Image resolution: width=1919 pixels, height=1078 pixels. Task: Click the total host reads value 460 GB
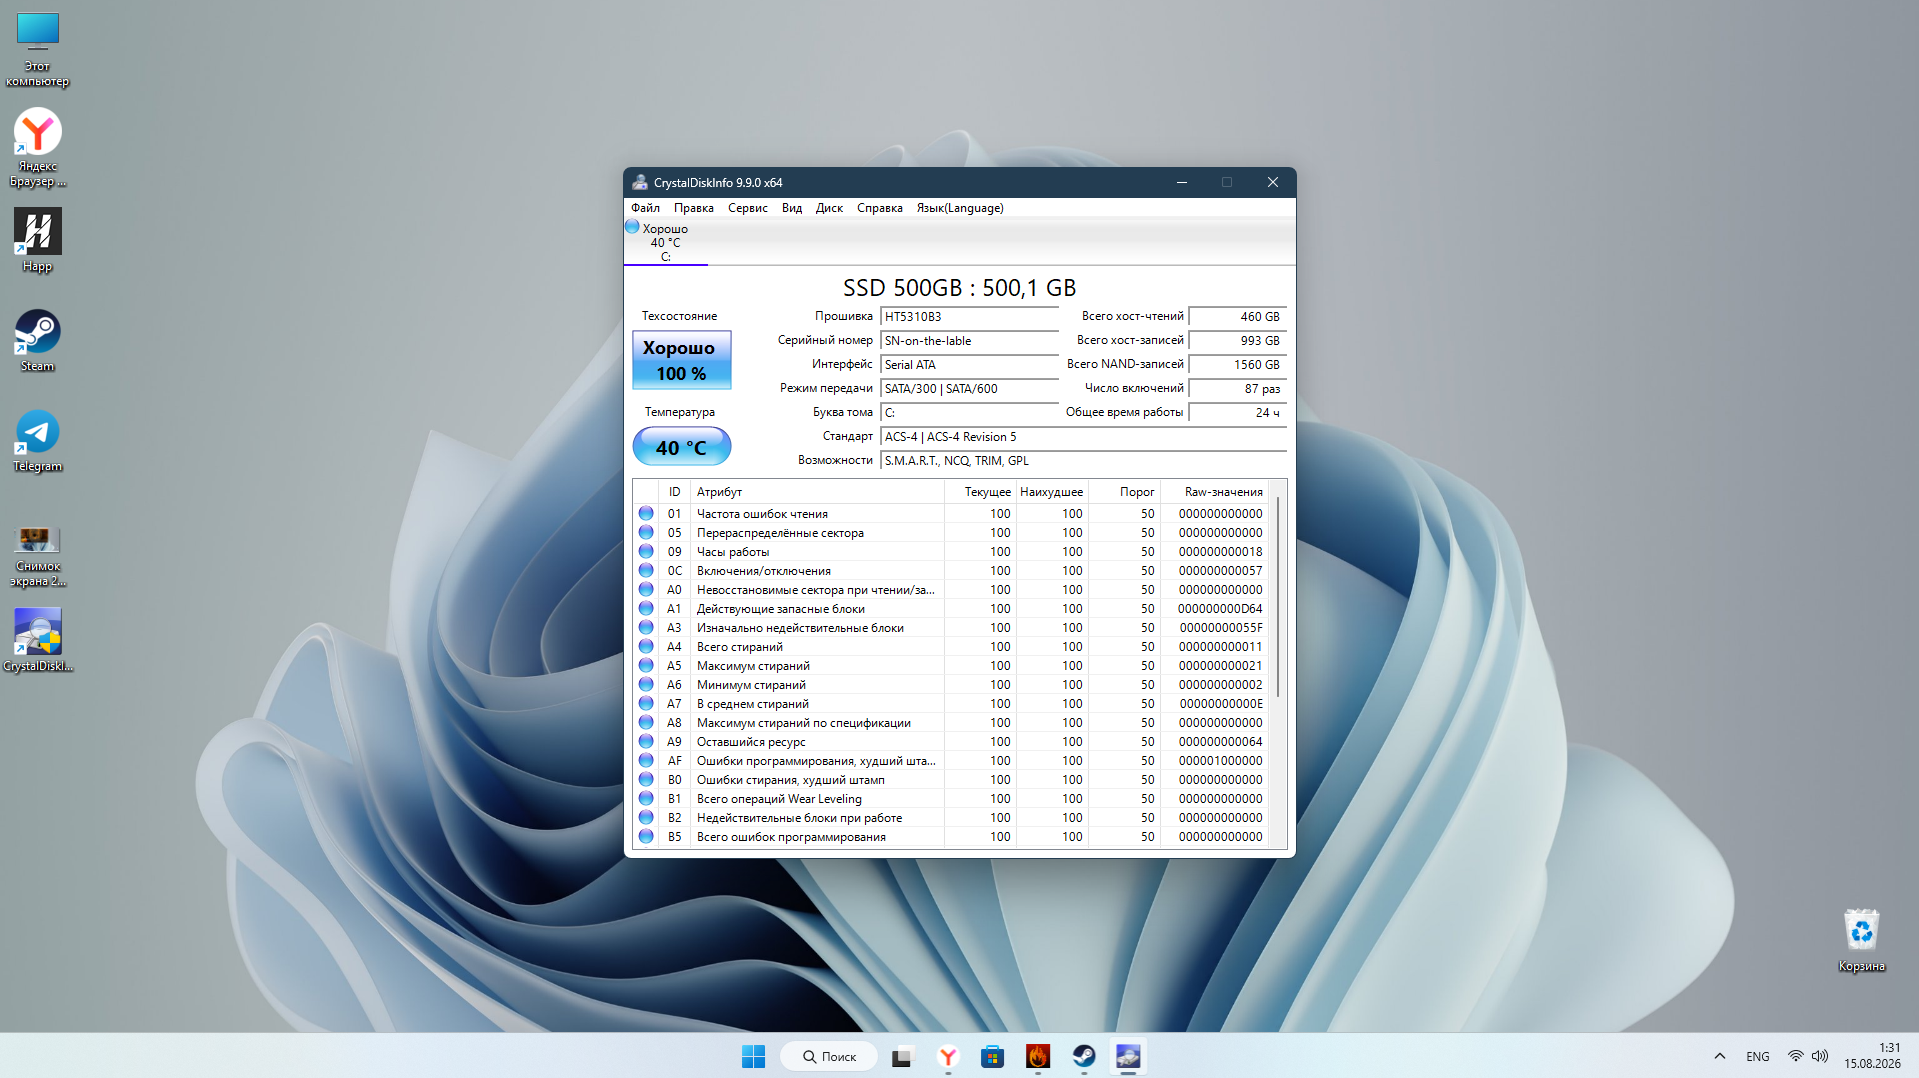(1237, 316)
